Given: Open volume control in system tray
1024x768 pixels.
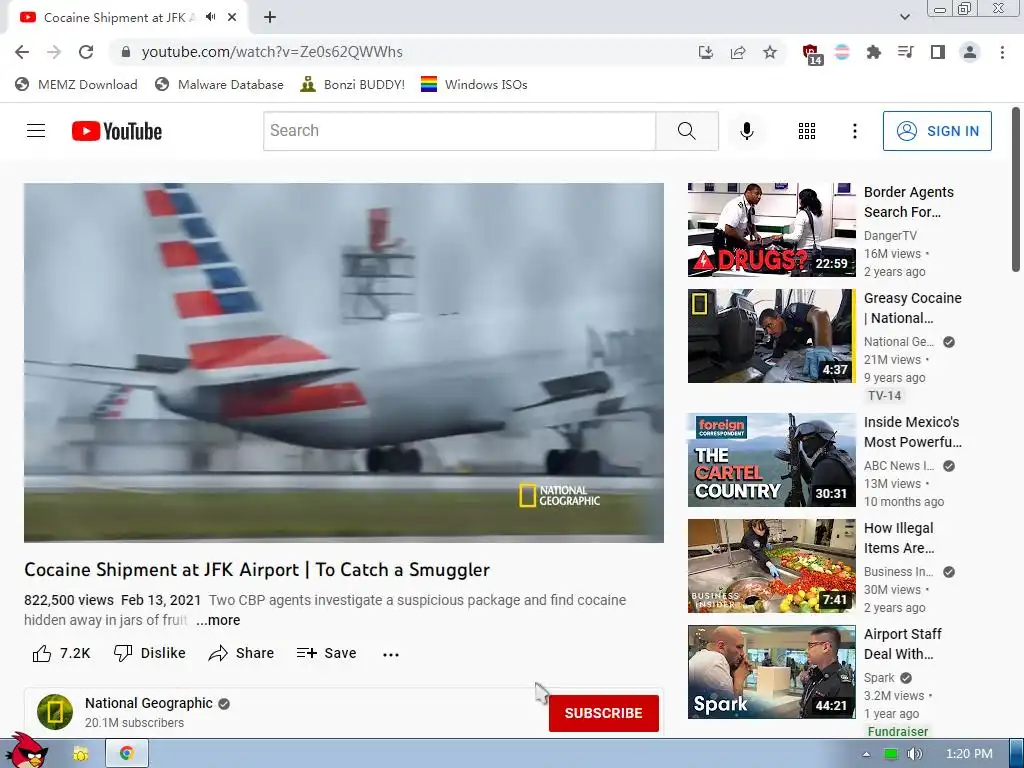Looking at the screenshot, I should 915,754.
